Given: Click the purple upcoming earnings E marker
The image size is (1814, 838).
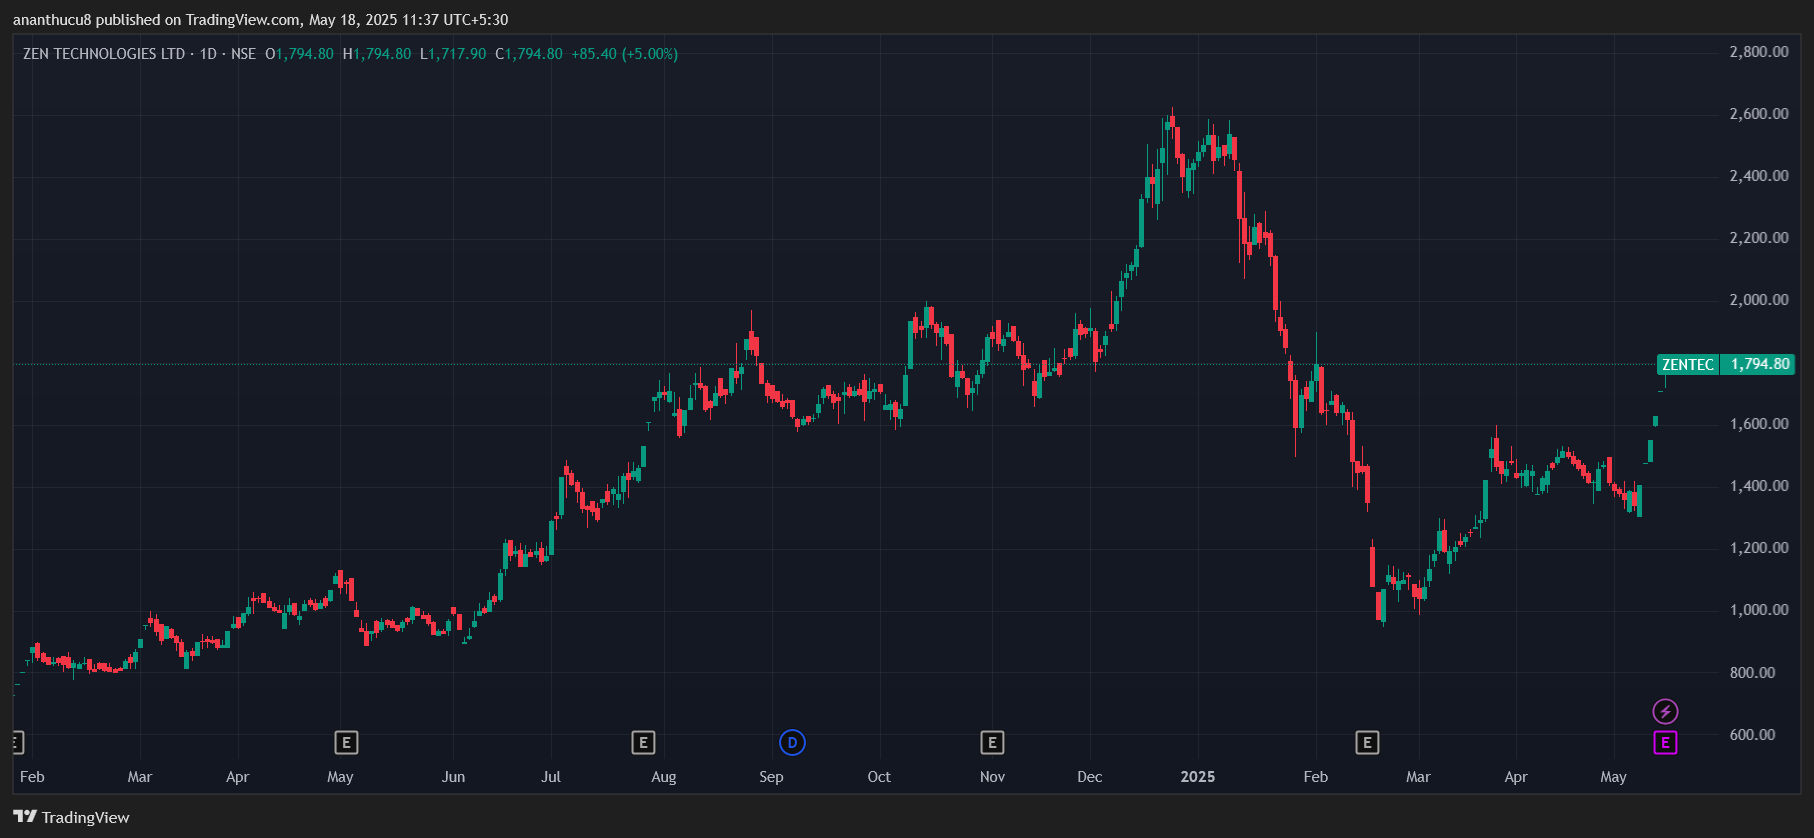Looking at the screenshot, I should [1665, 742].
